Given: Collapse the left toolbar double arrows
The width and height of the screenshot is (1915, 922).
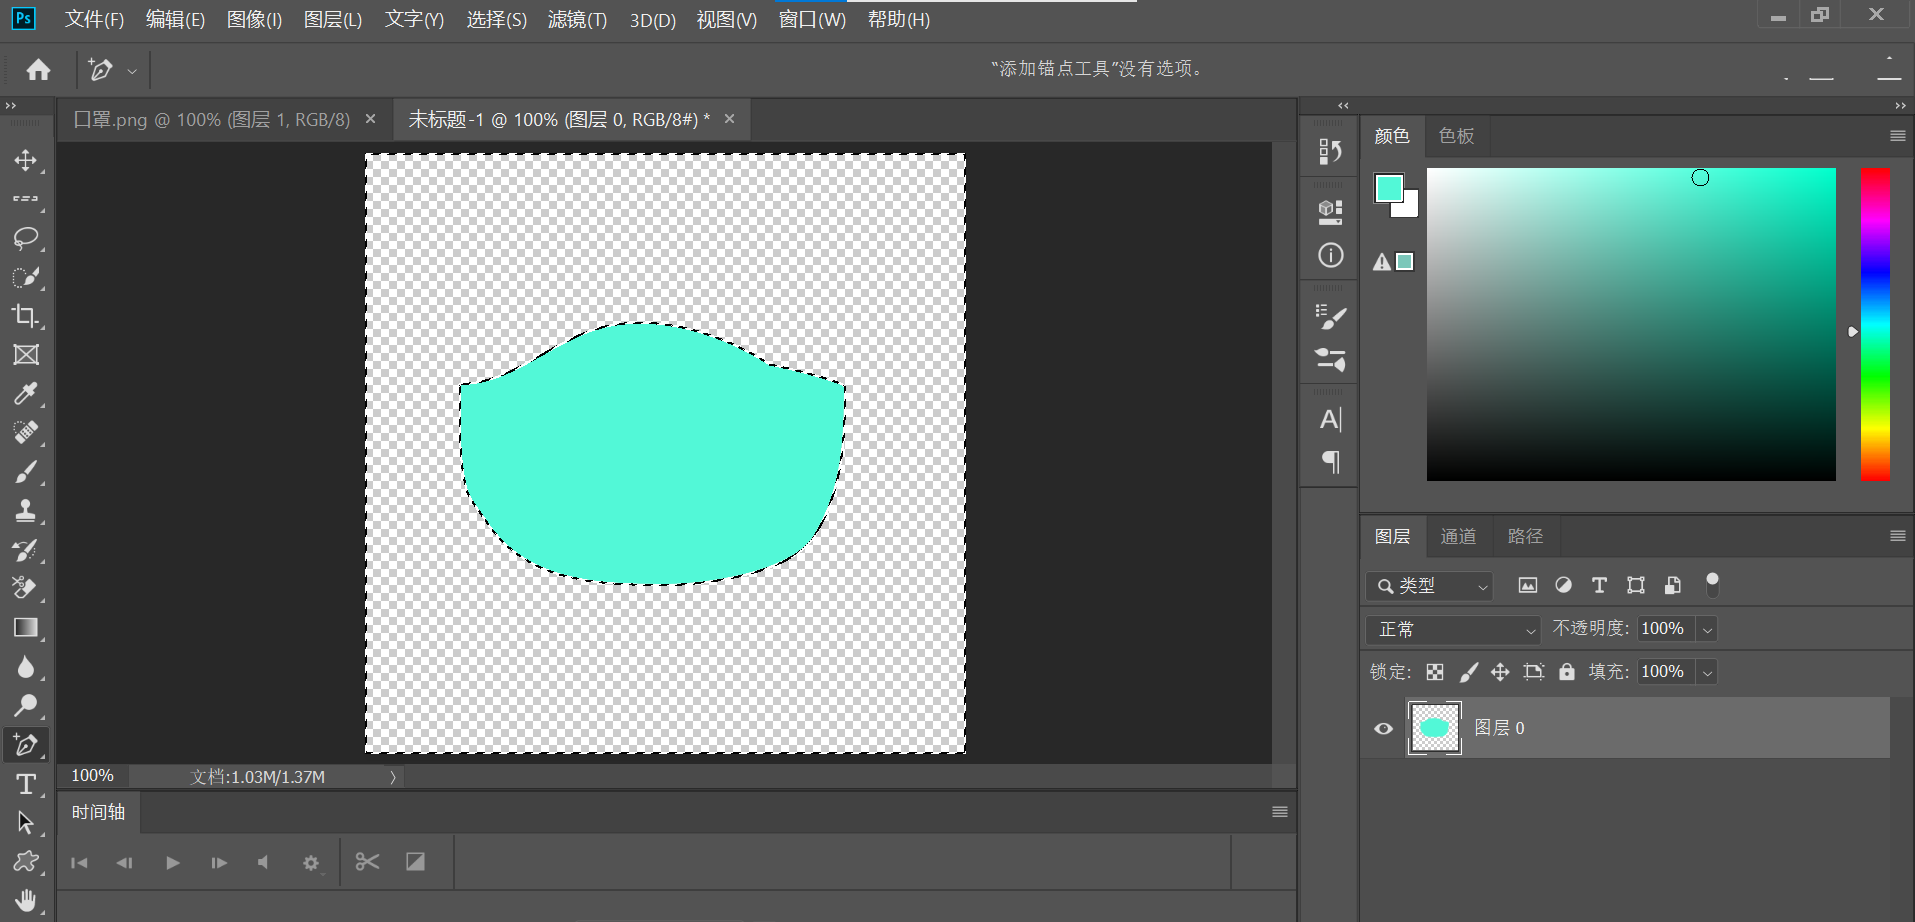Looking at the screenshot, I should (11, 105).
